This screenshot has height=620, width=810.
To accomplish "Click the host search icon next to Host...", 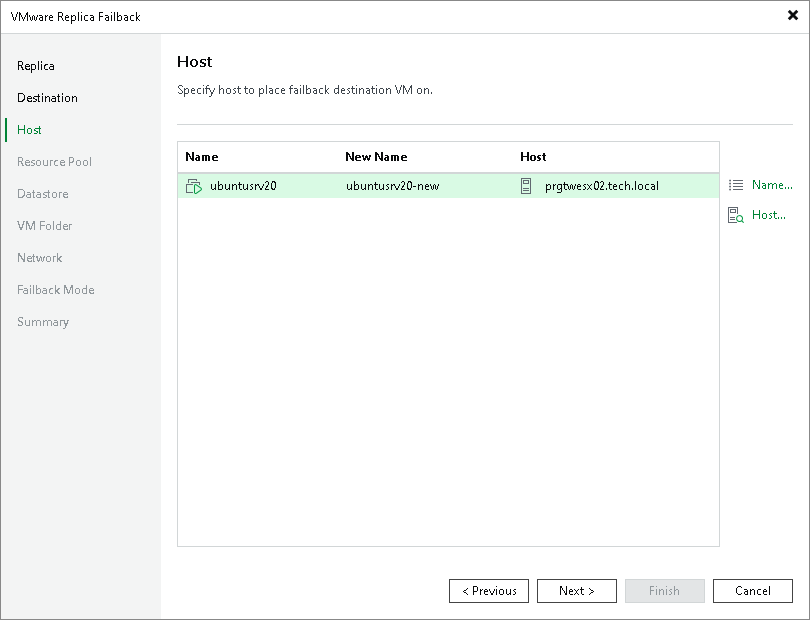I will point(736,215).
